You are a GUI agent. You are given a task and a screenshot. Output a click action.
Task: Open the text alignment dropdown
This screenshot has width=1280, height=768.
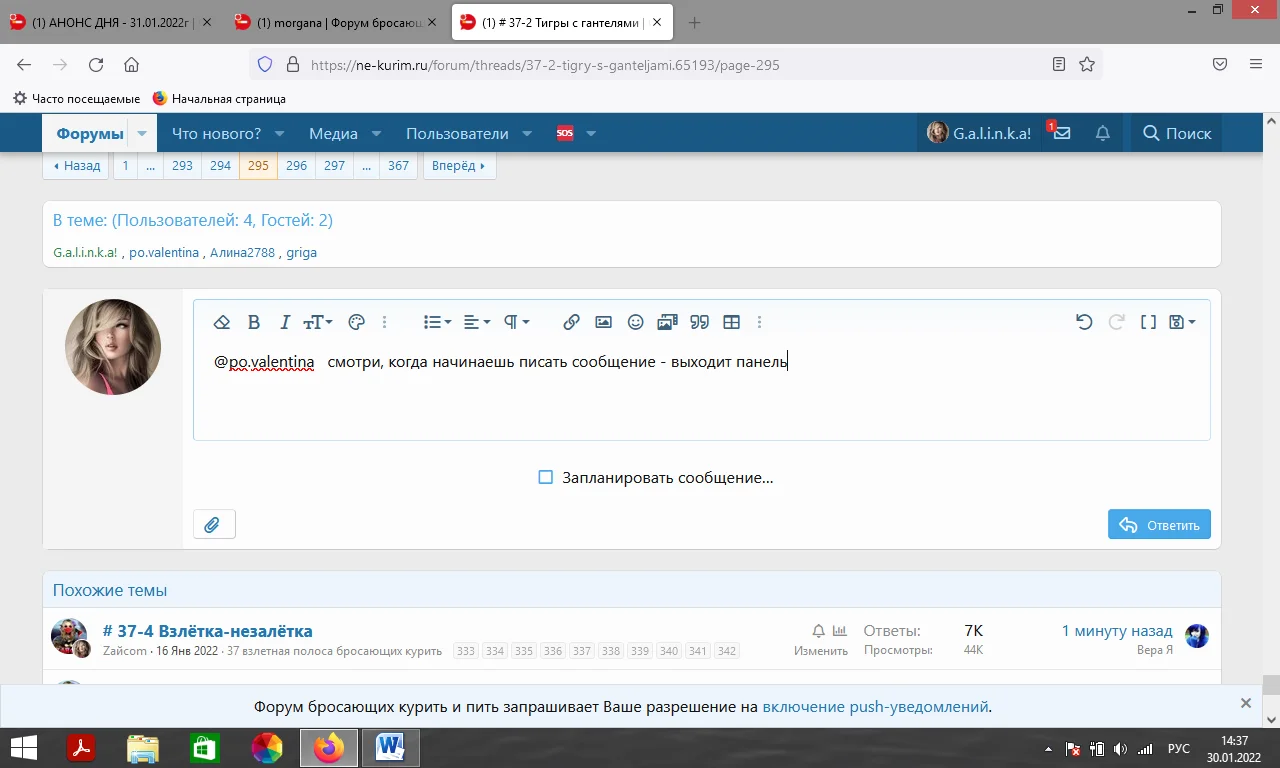(477, 322)
